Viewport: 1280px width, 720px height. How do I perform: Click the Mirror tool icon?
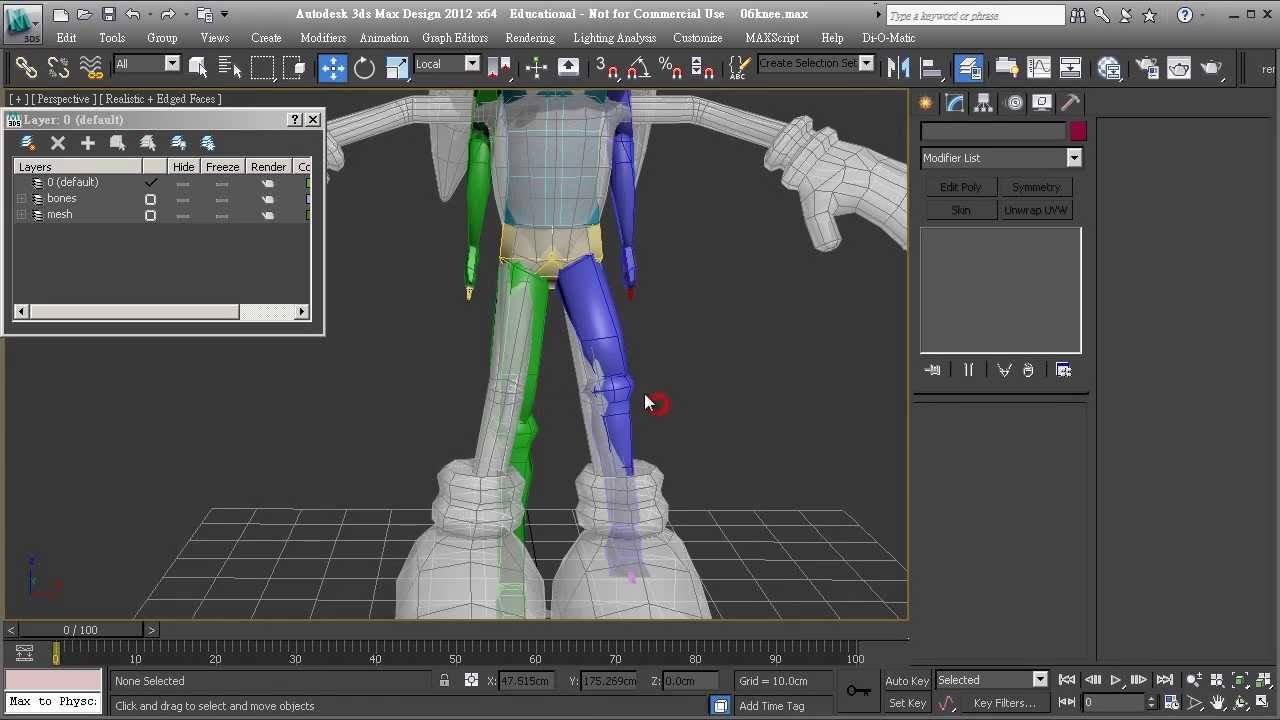tap(899, 67)
